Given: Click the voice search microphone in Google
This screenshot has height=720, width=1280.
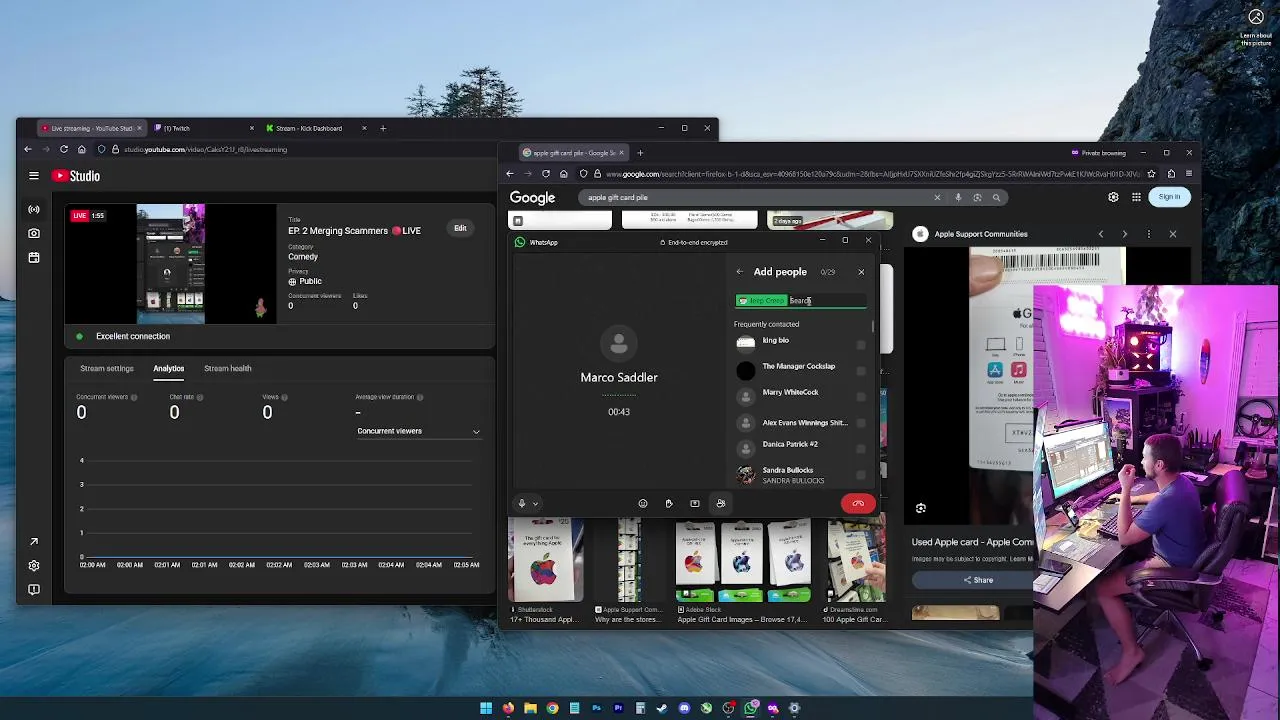Looking at the screenshot, I should pos(958,198).
